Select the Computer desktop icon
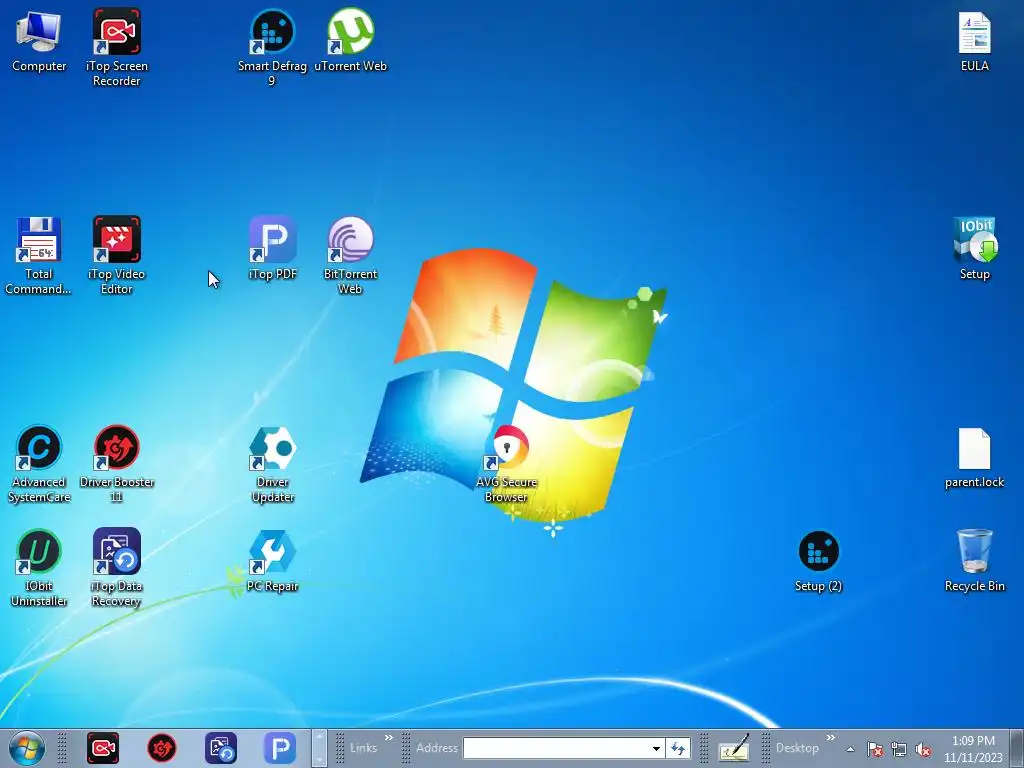 point(39,40)
